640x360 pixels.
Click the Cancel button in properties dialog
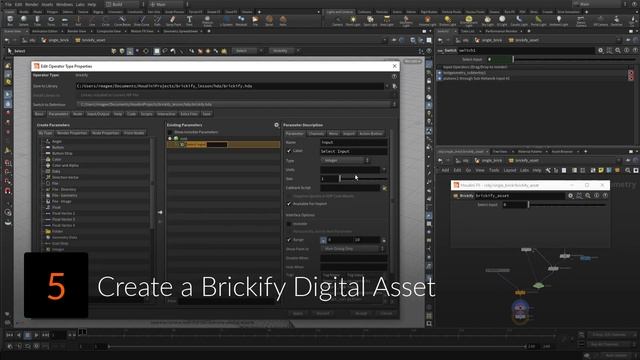[386, 313]
